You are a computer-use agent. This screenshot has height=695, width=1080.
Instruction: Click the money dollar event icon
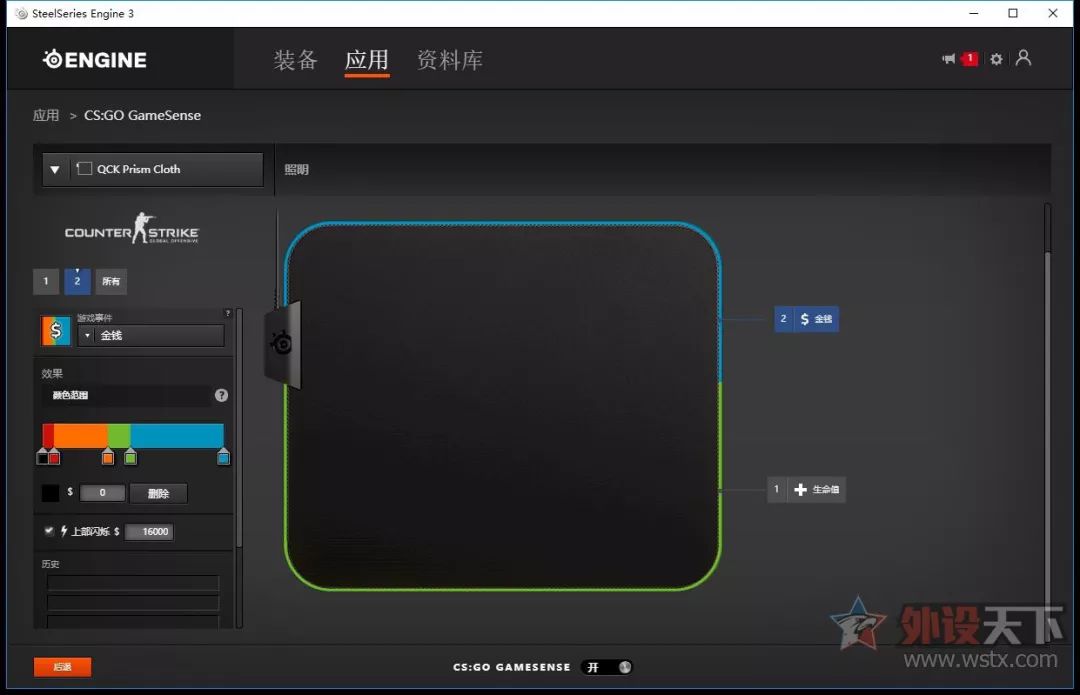coord(56,331)
